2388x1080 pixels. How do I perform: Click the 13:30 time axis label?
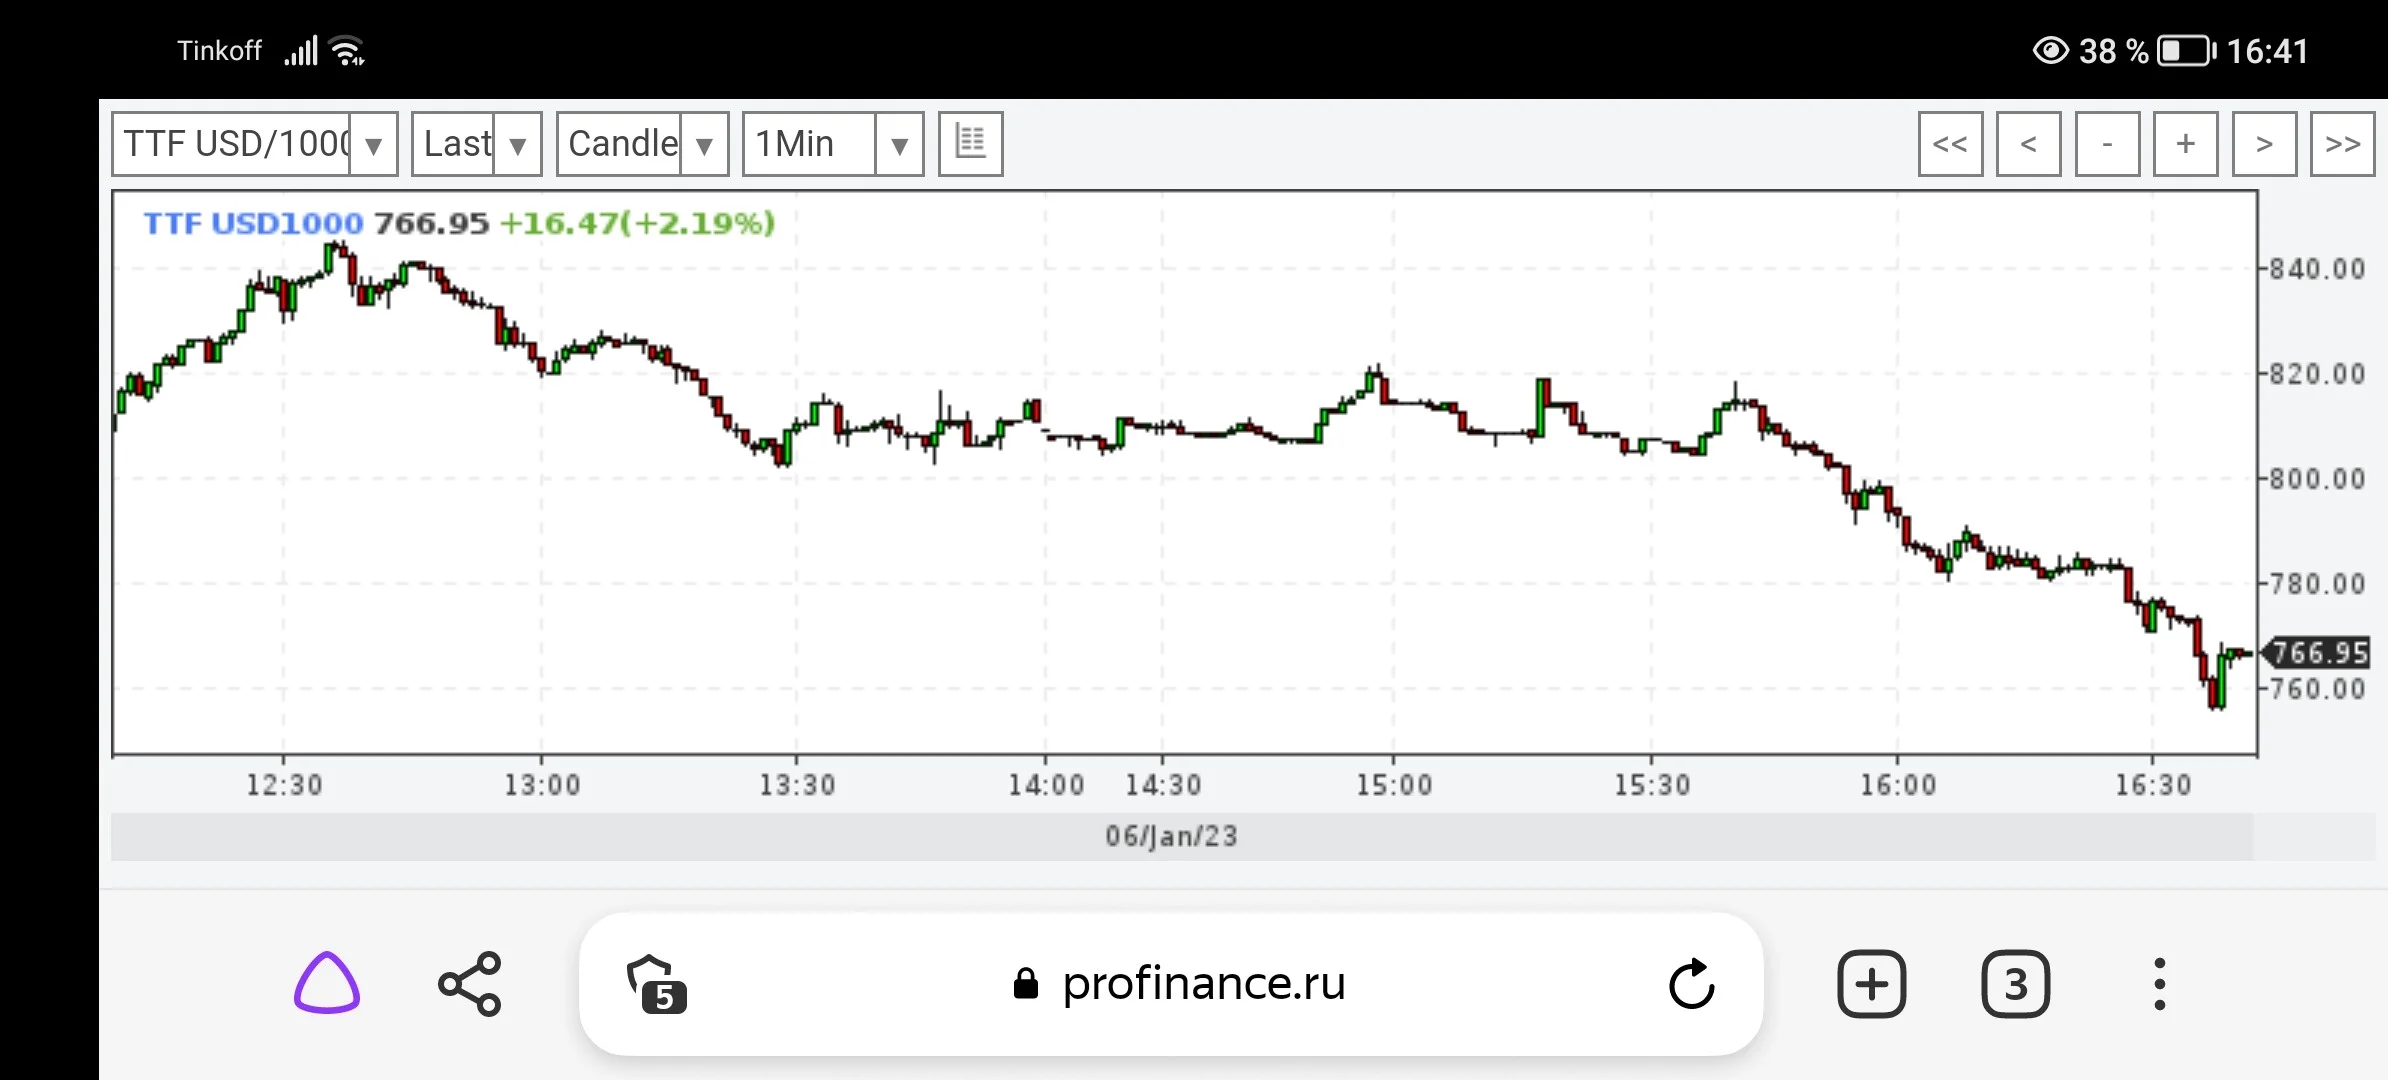coord(797,785)
